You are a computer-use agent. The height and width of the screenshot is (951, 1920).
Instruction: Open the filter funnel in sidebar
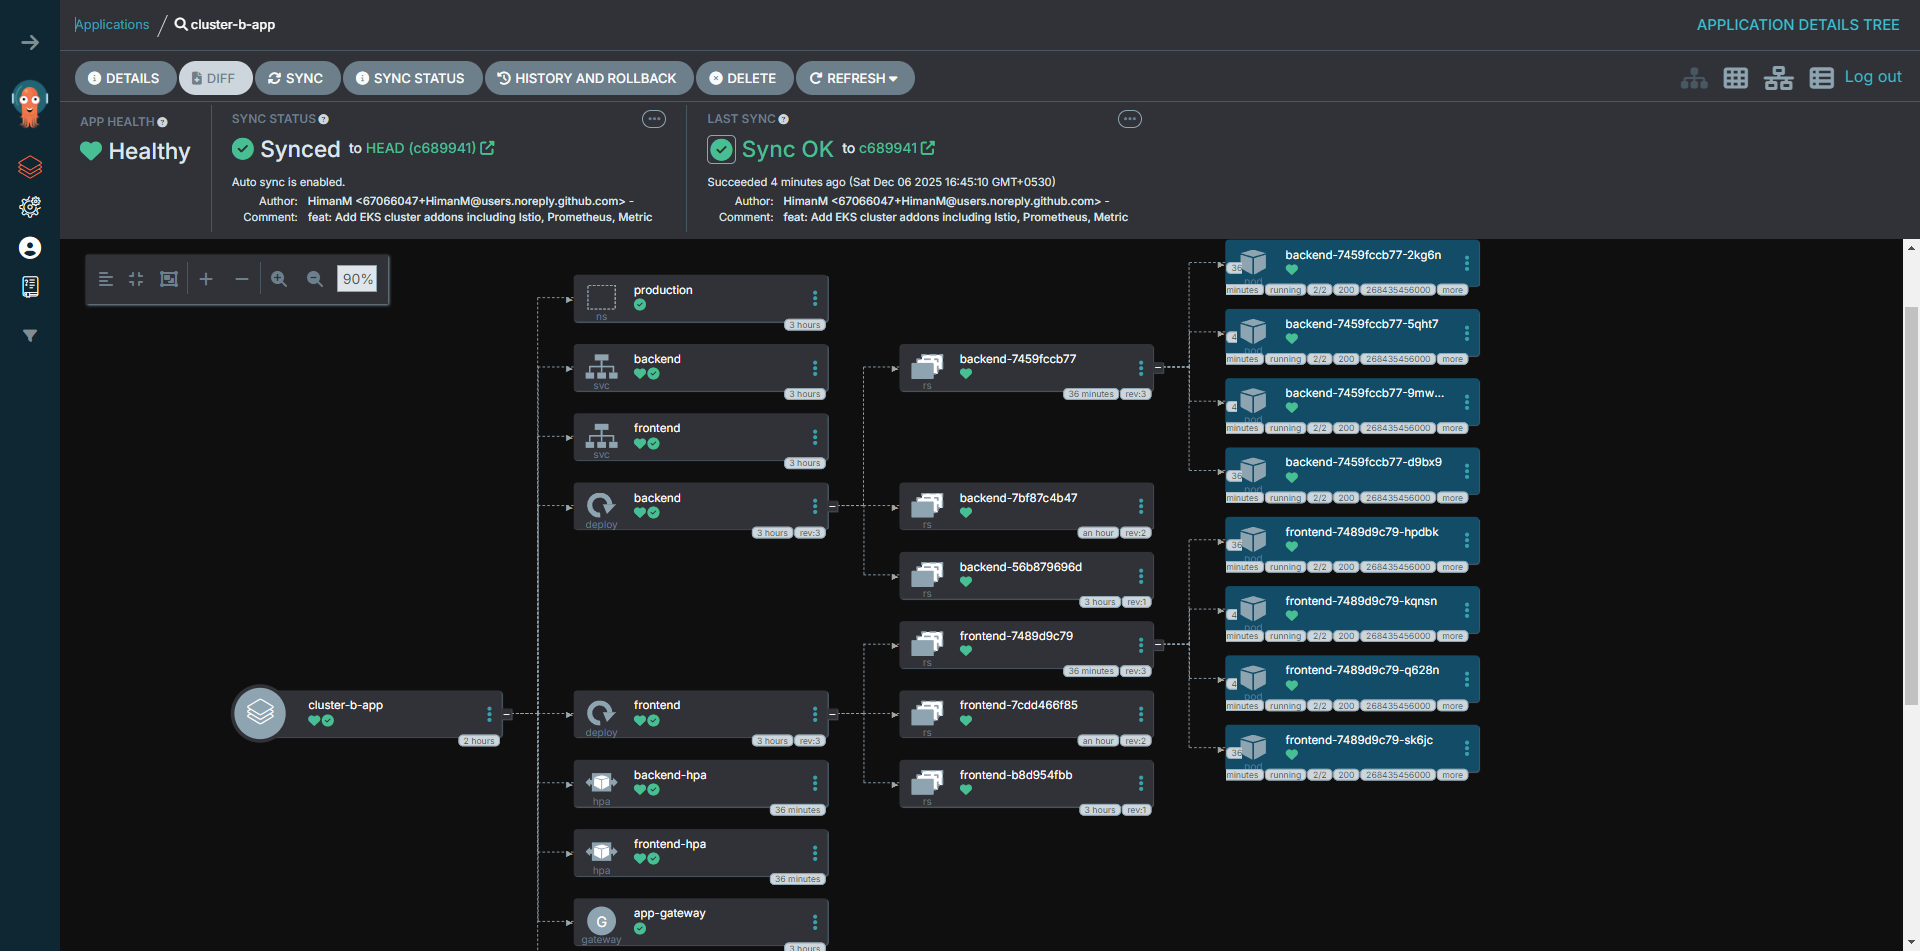tap(30, 336)
